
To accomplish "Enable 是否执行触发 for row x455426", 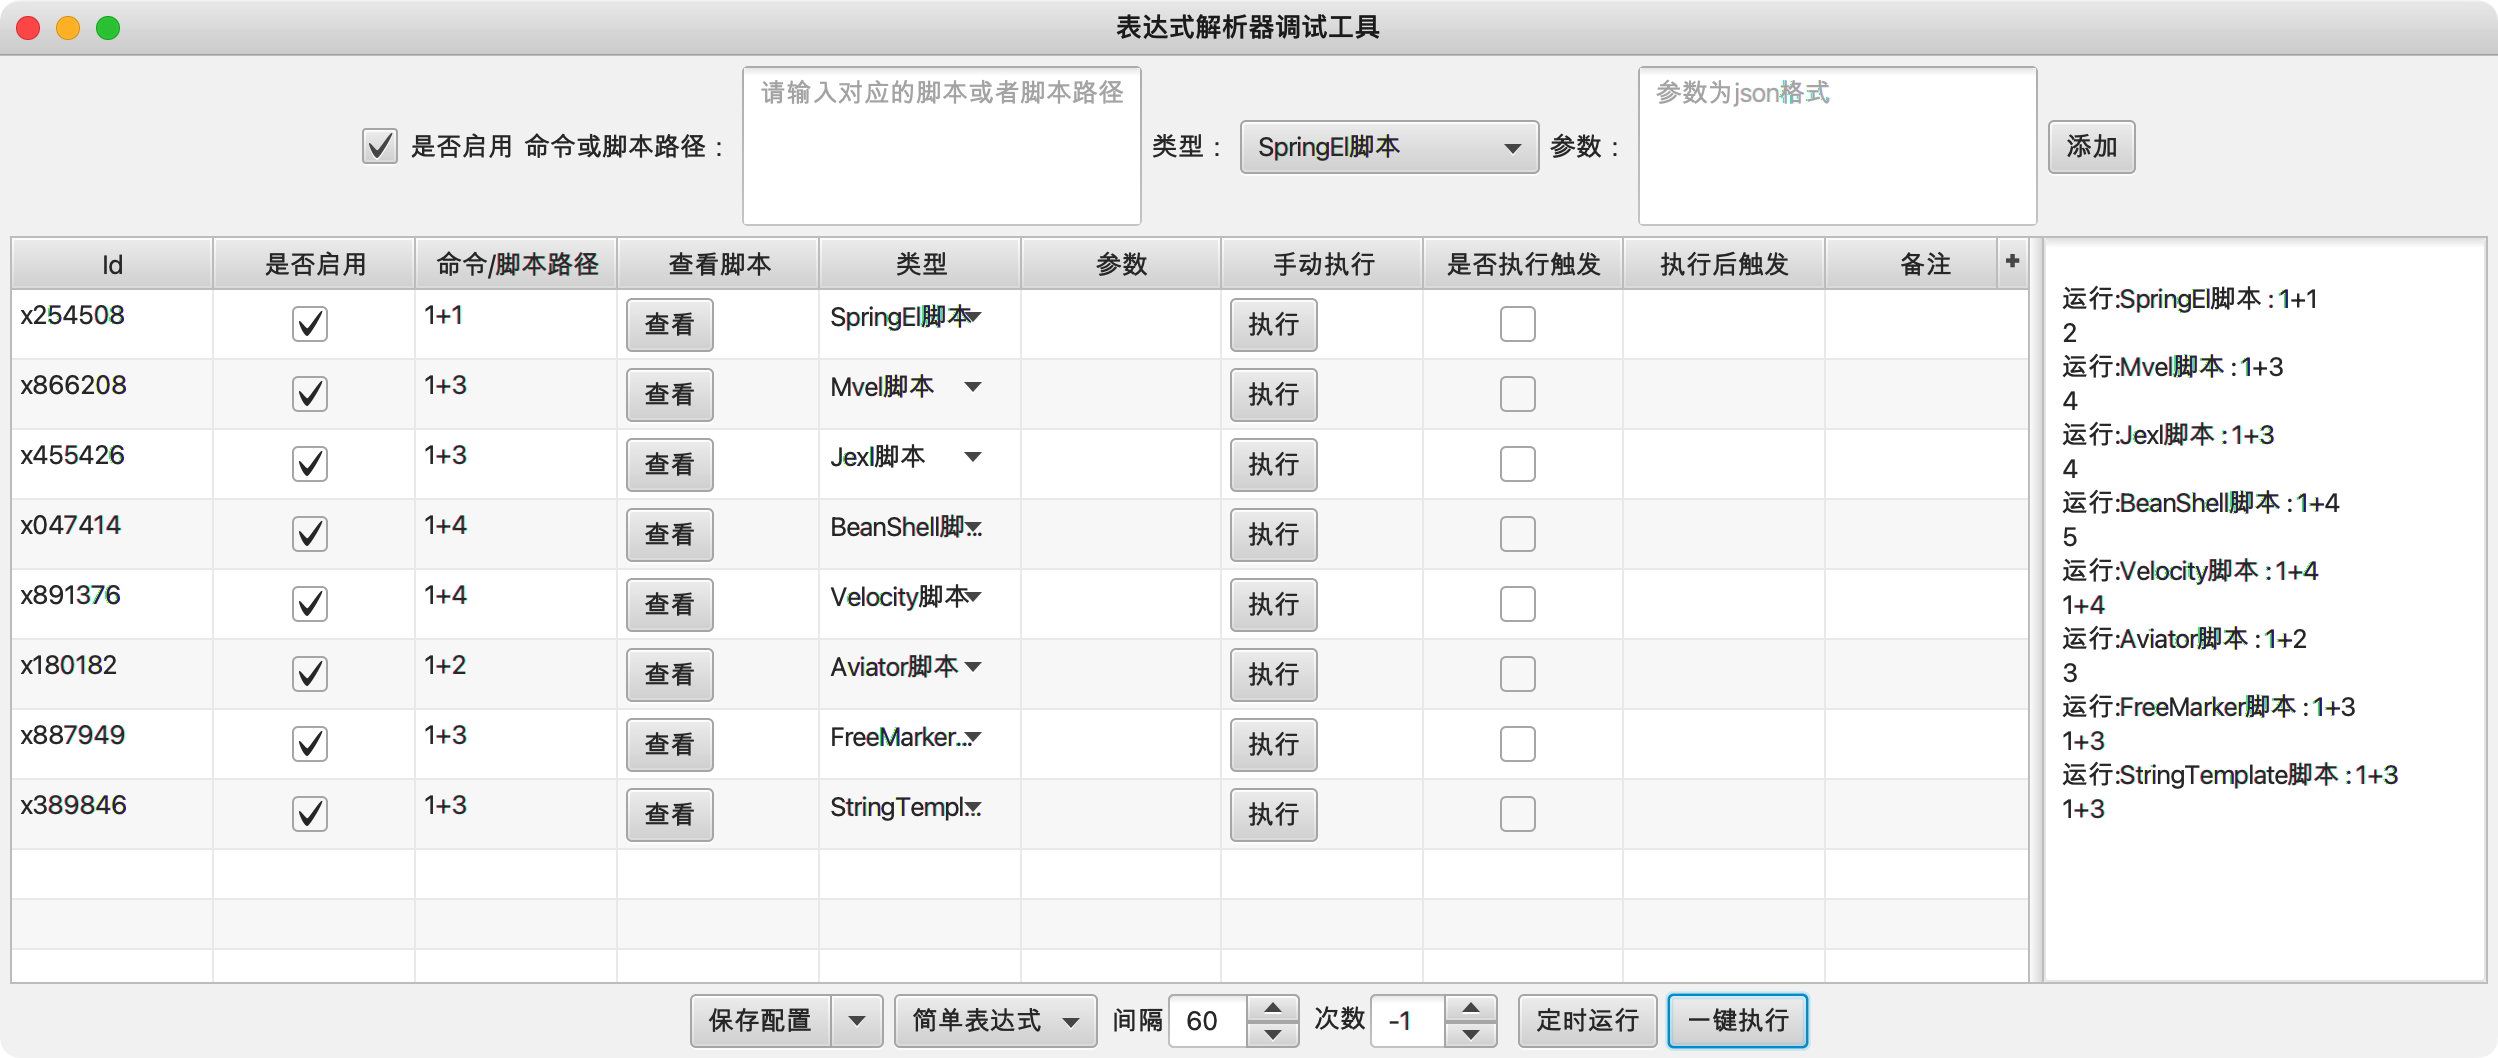I will click(1518, 464).
